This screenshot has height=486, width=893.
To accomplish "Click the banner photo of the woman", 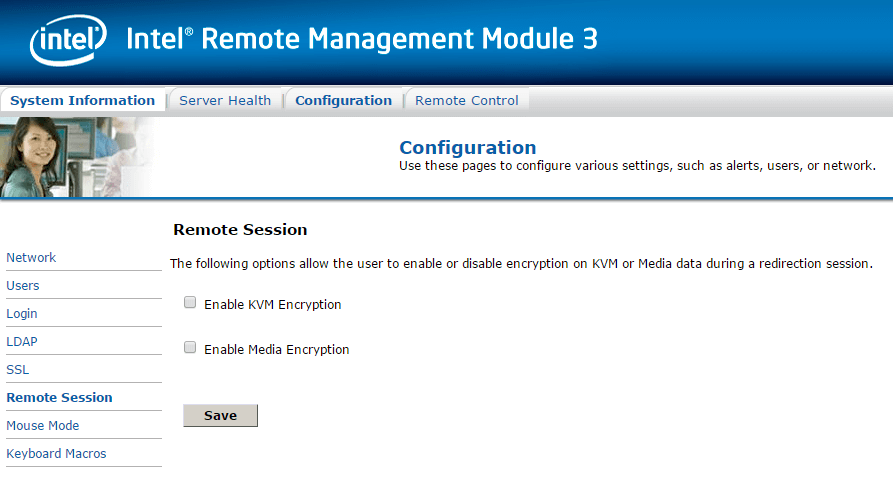I will 76,157.
